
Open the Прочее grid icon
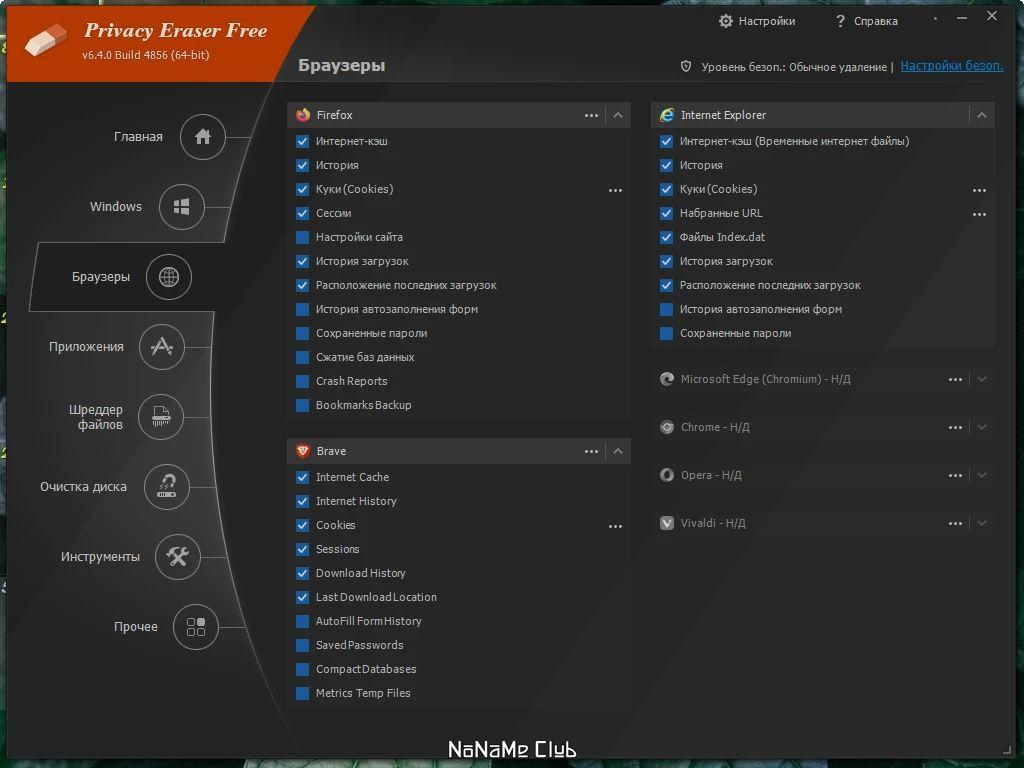click(x=195, y=627)
